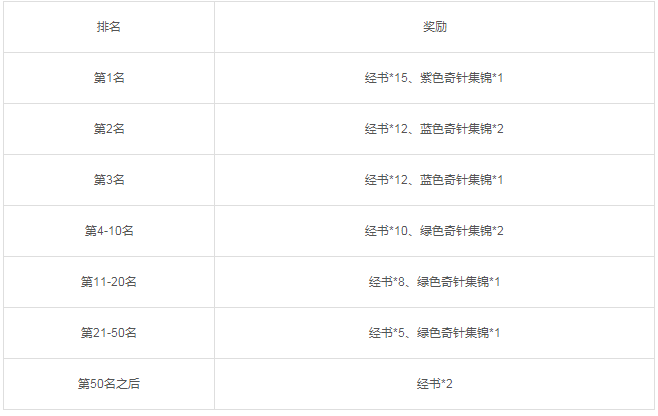Click the 第11-20名 rank cell

108,282
